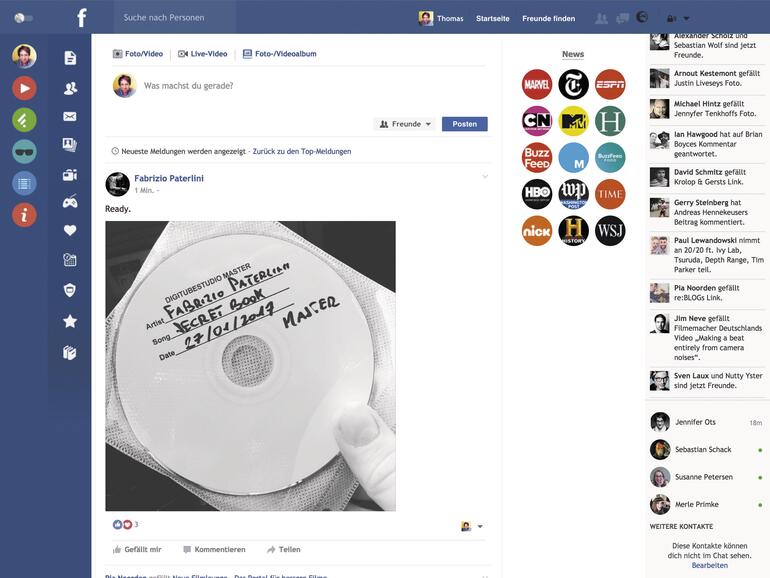
Task: Open privacy shortcuts lock icon
Action: pos(671,19)
